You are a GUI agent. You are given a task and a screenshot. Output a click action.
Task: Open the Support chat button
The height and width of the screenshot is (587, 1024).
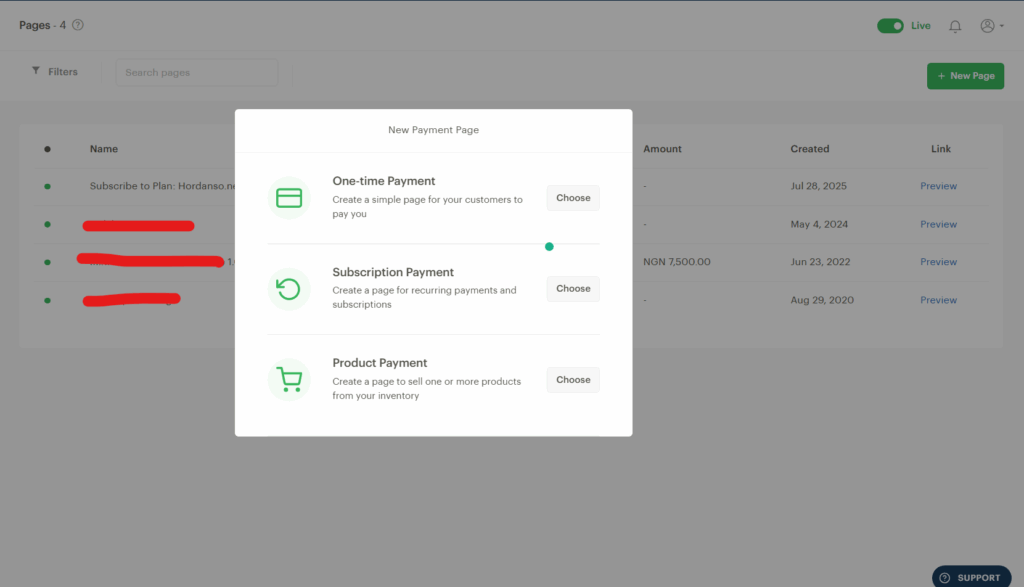pyautogui.click(x=971, y=577)
